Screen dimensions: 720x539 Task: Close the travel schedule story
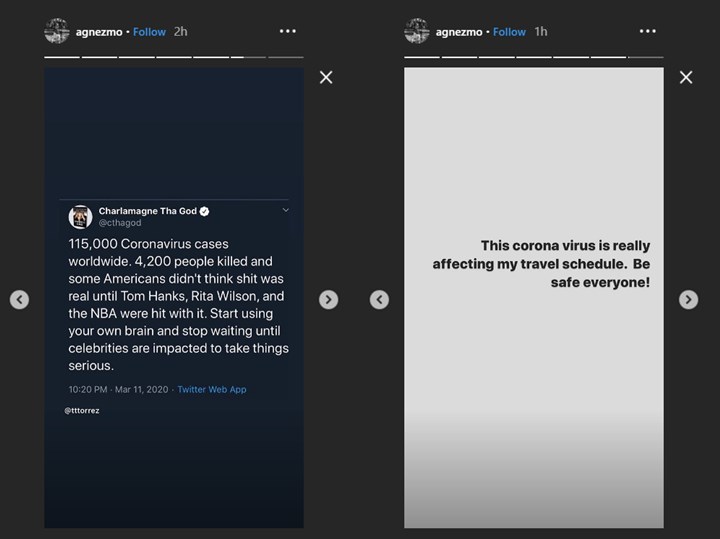pyautogui.click(x=685, y=77)
